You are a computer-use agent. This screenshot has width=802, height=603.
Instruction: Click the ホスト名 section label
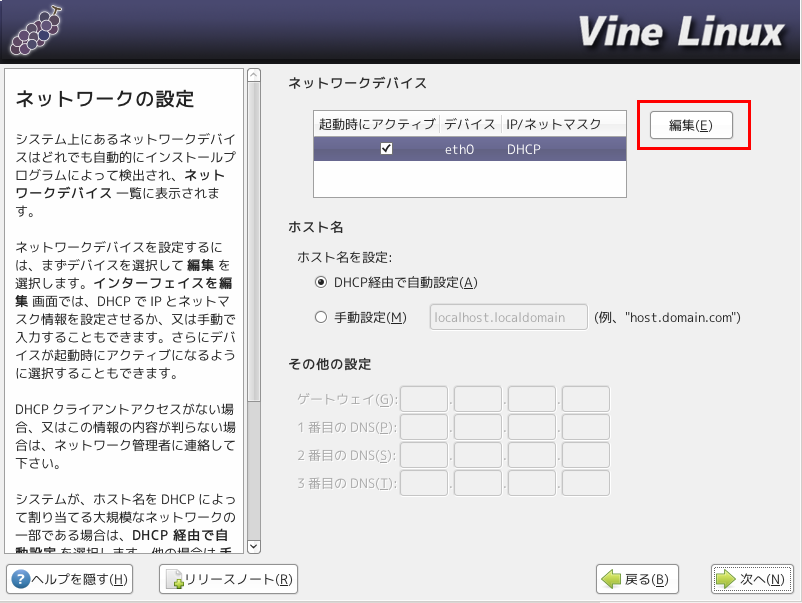tap(316, 227)
